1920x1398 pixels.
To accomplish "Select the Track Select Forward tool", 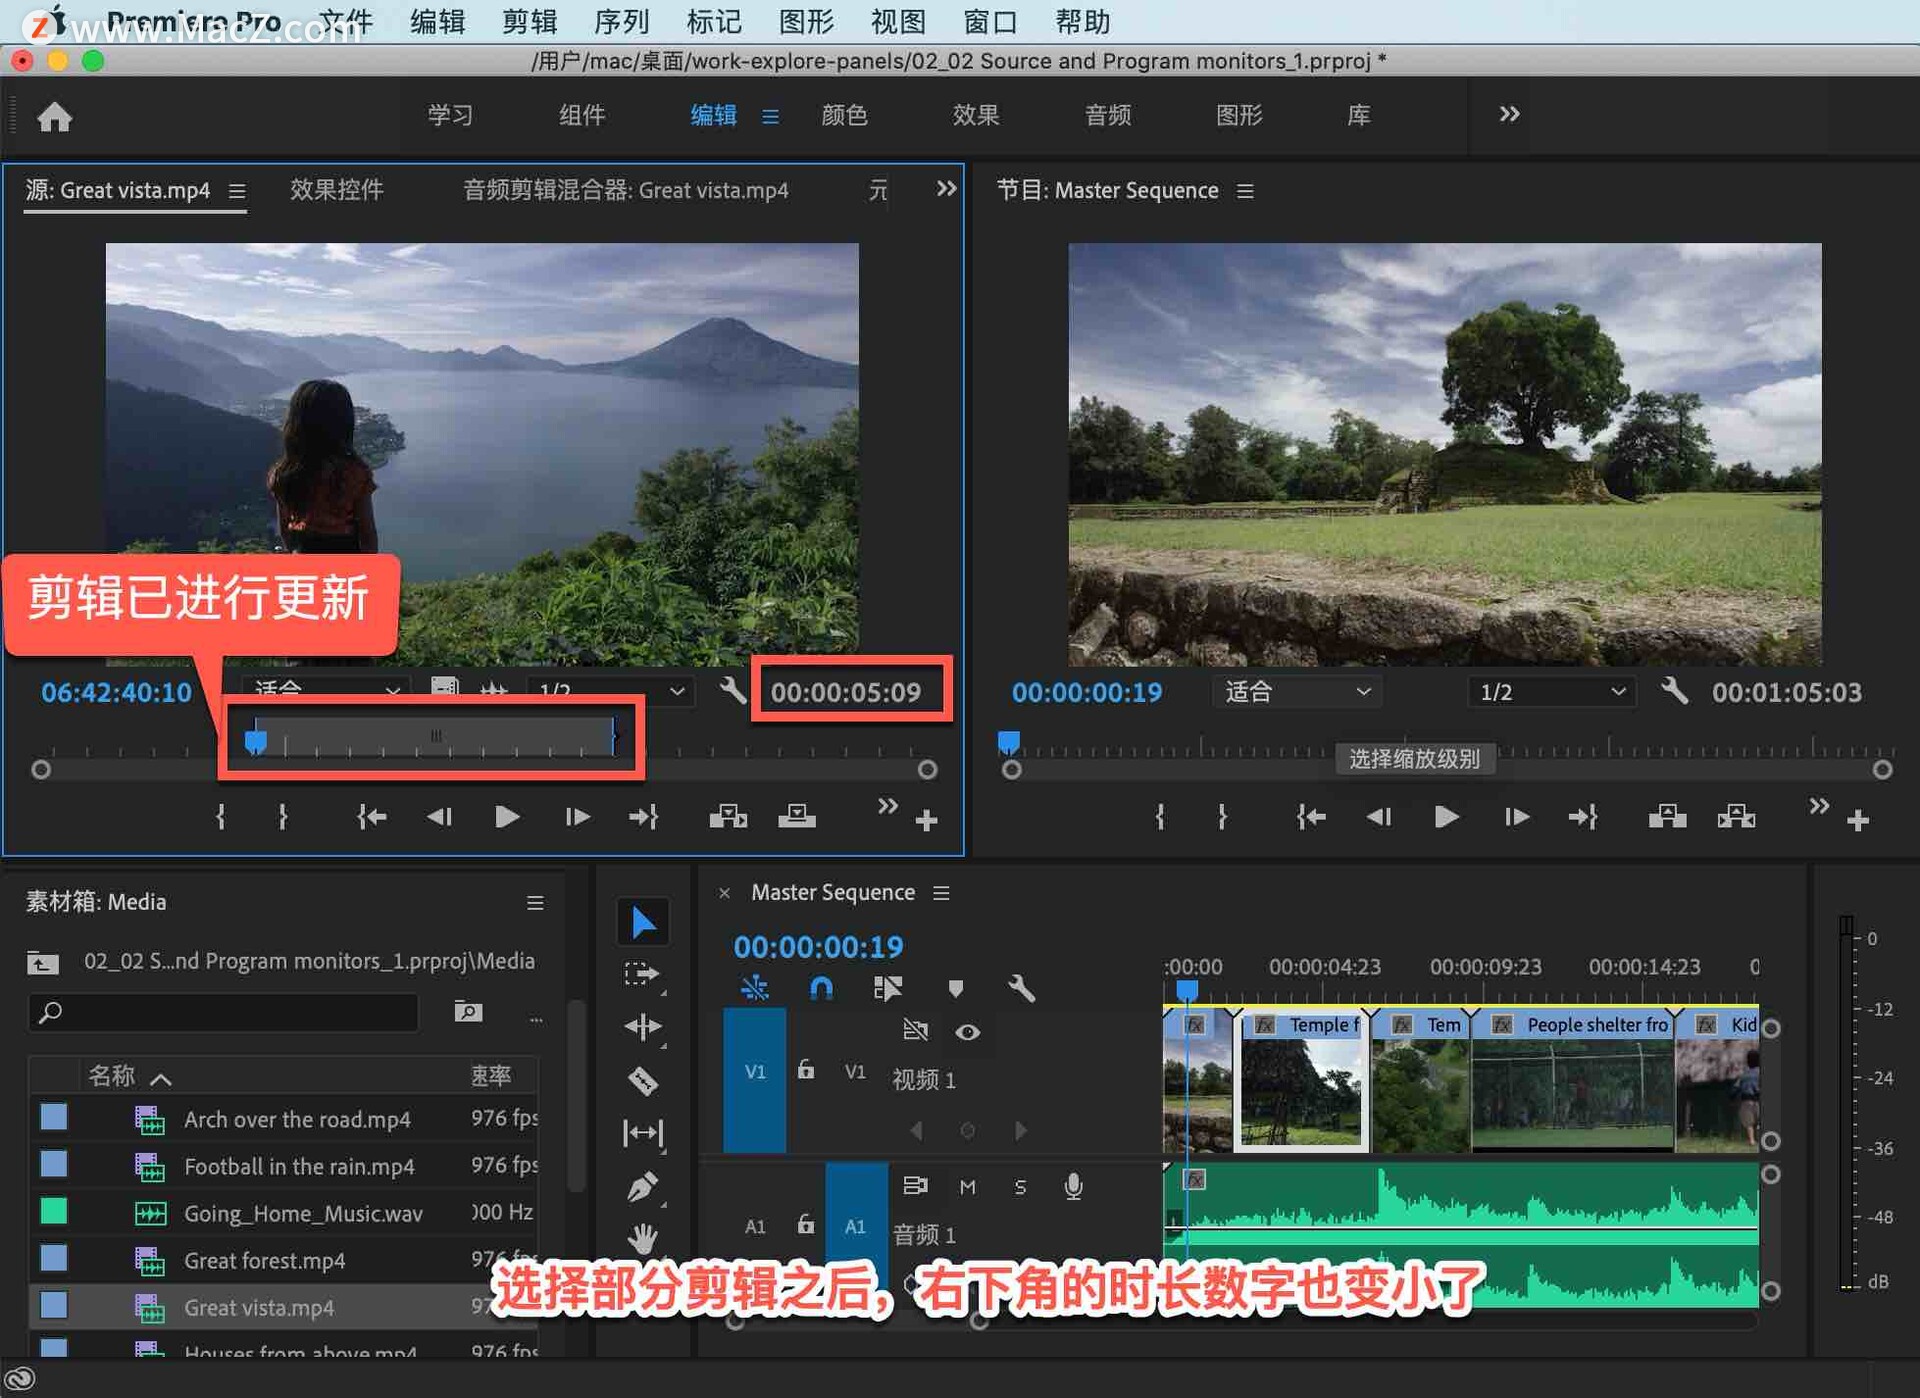I will pyautogui.click(x=643, y=974).
